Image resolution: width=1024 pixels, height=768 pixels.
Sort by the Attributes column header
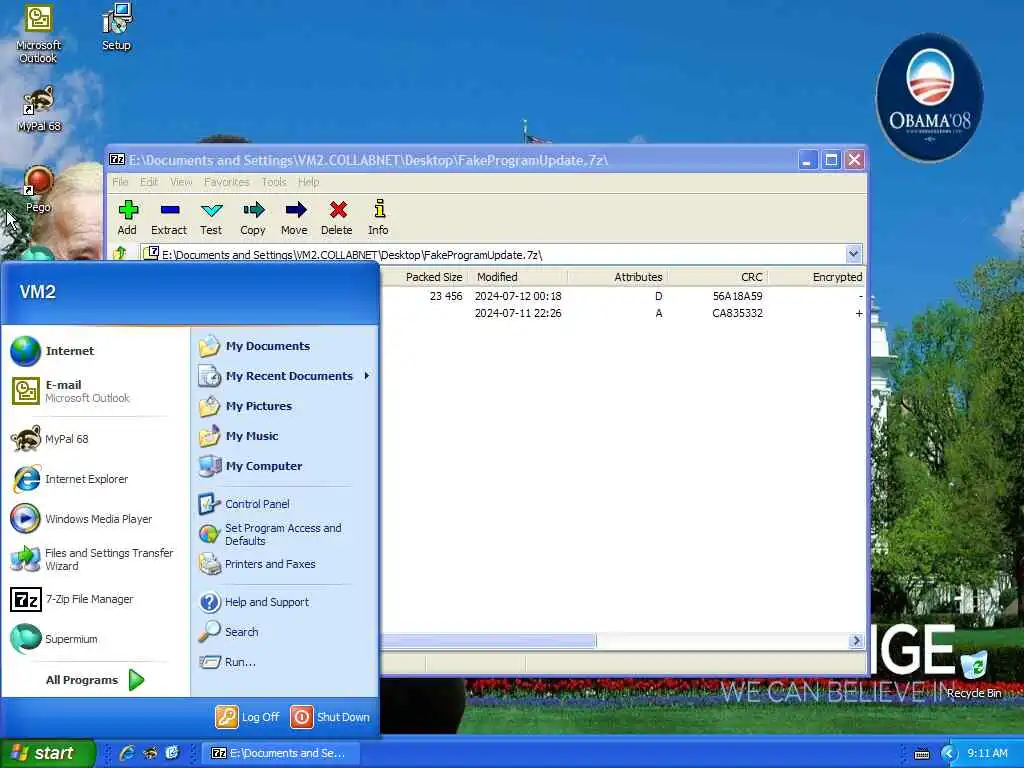point(618,277)
